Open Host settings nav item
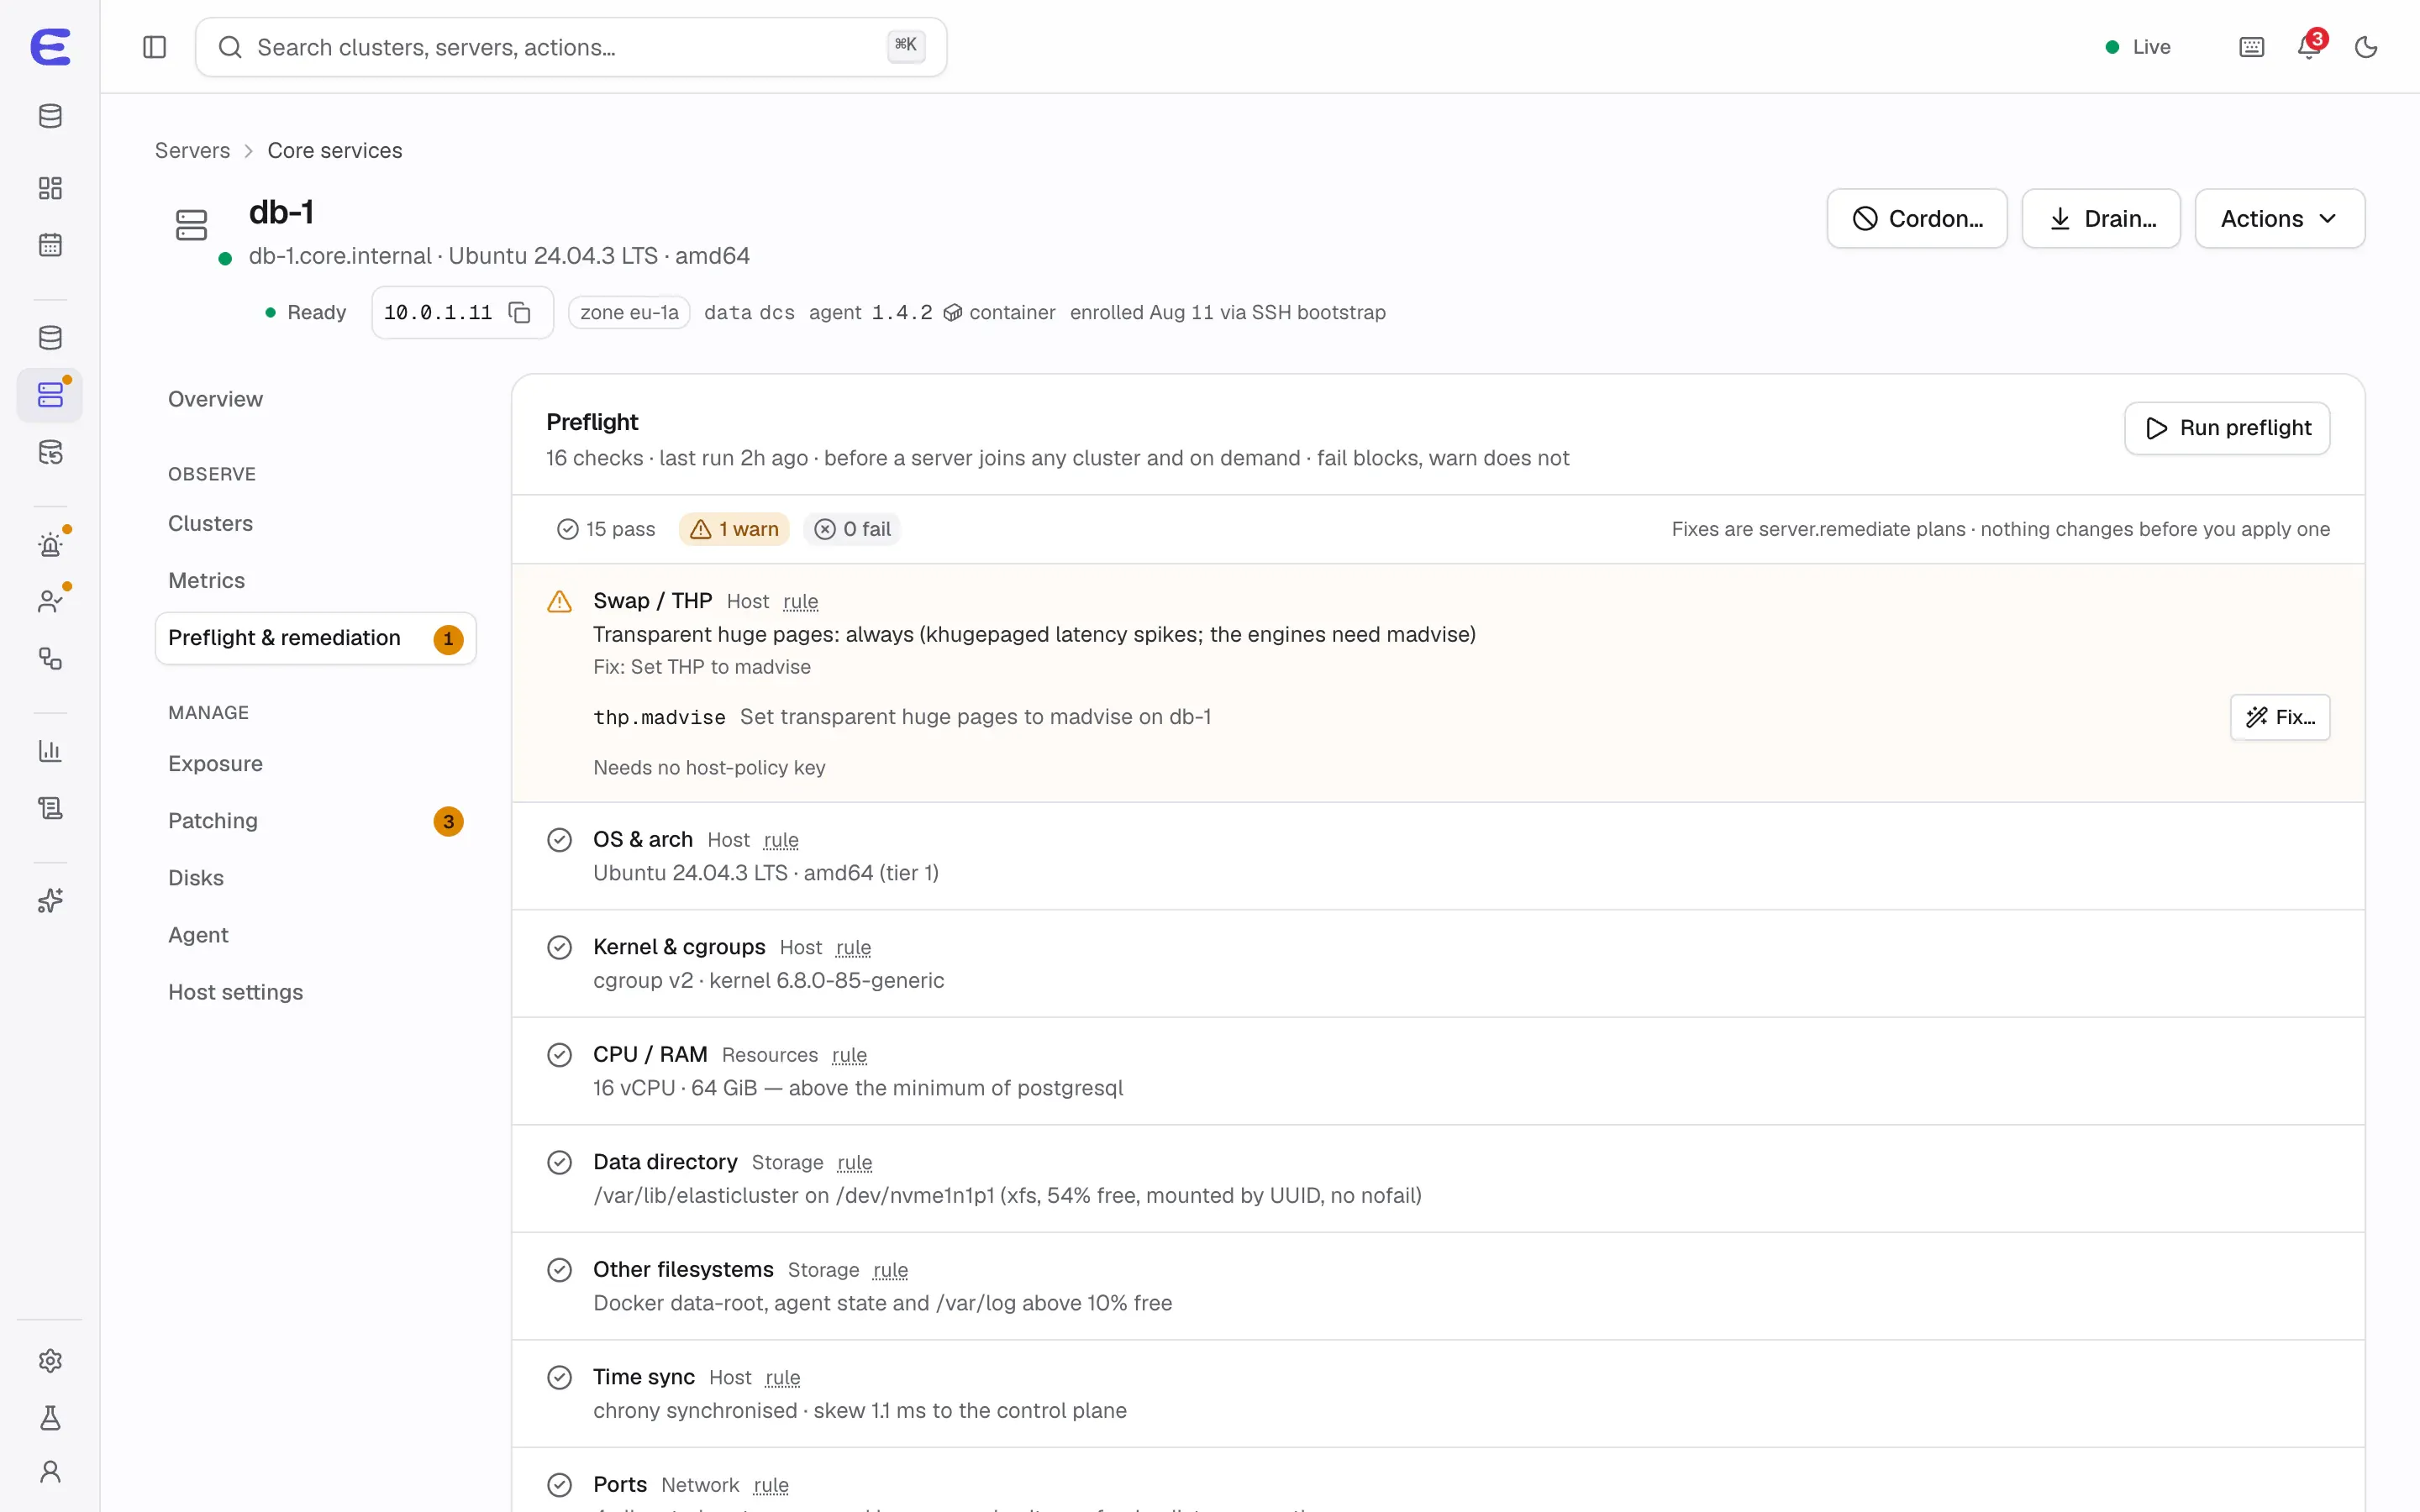Image resolution: width=2420 pixels, height=1512 pixels. click(315, 992)
